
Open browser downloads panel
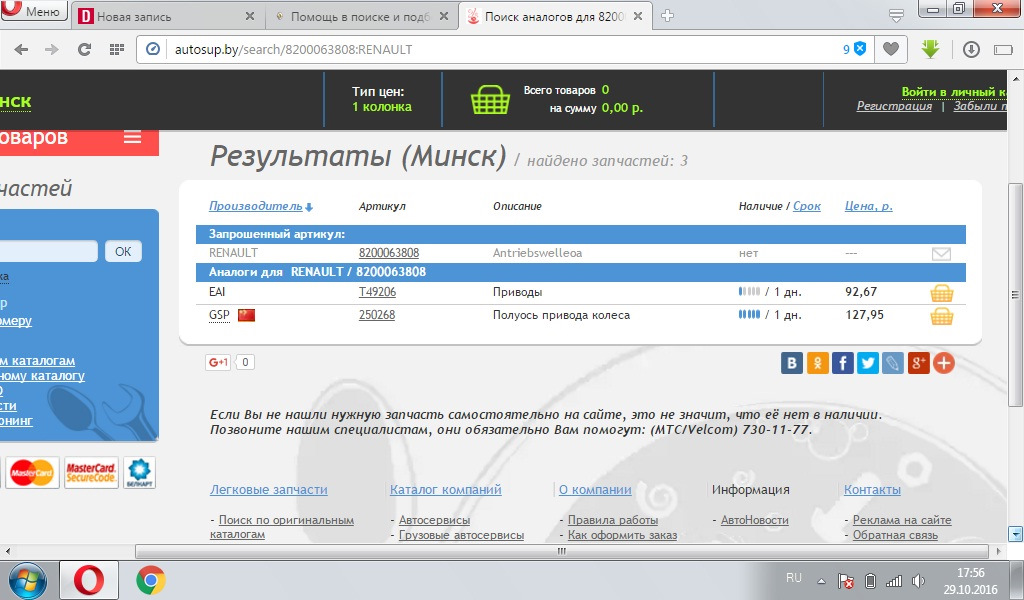tap(971, 50)
